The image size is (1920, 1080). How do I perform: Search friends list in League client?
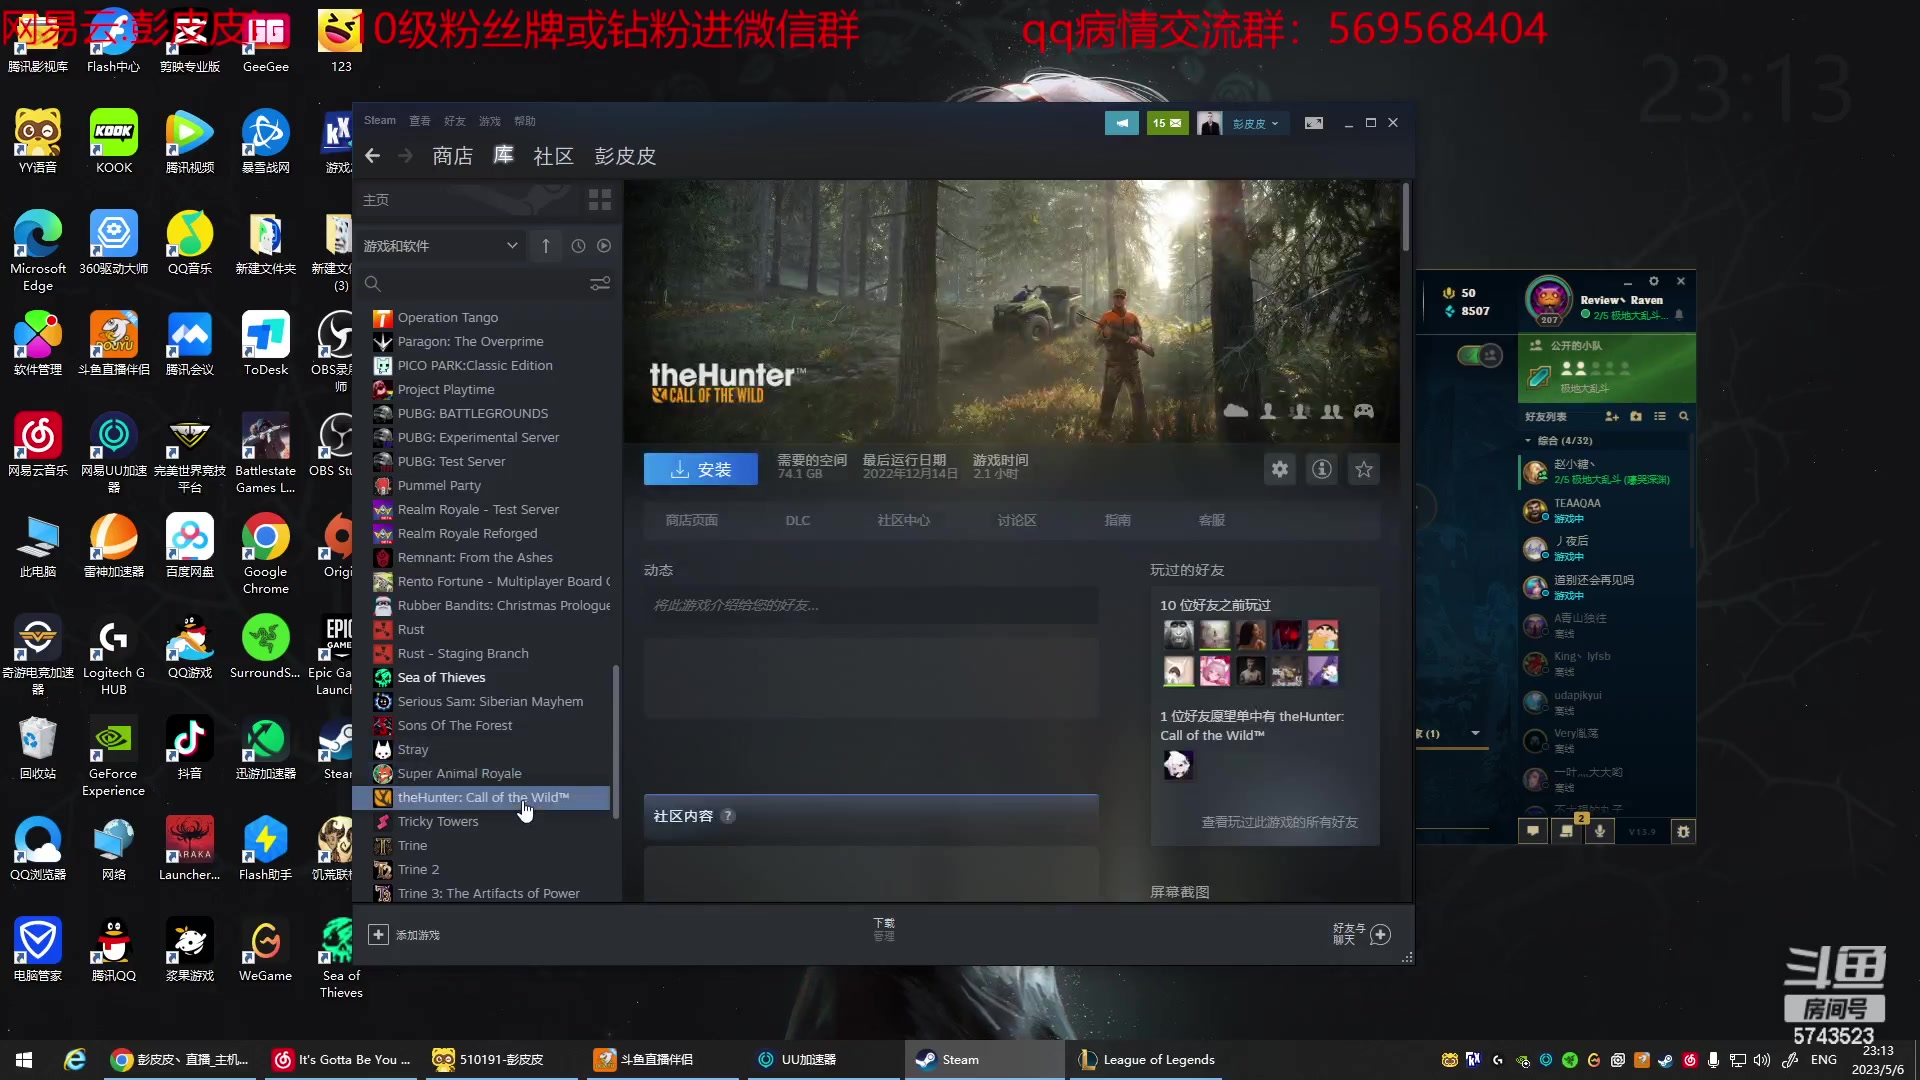1684,416
